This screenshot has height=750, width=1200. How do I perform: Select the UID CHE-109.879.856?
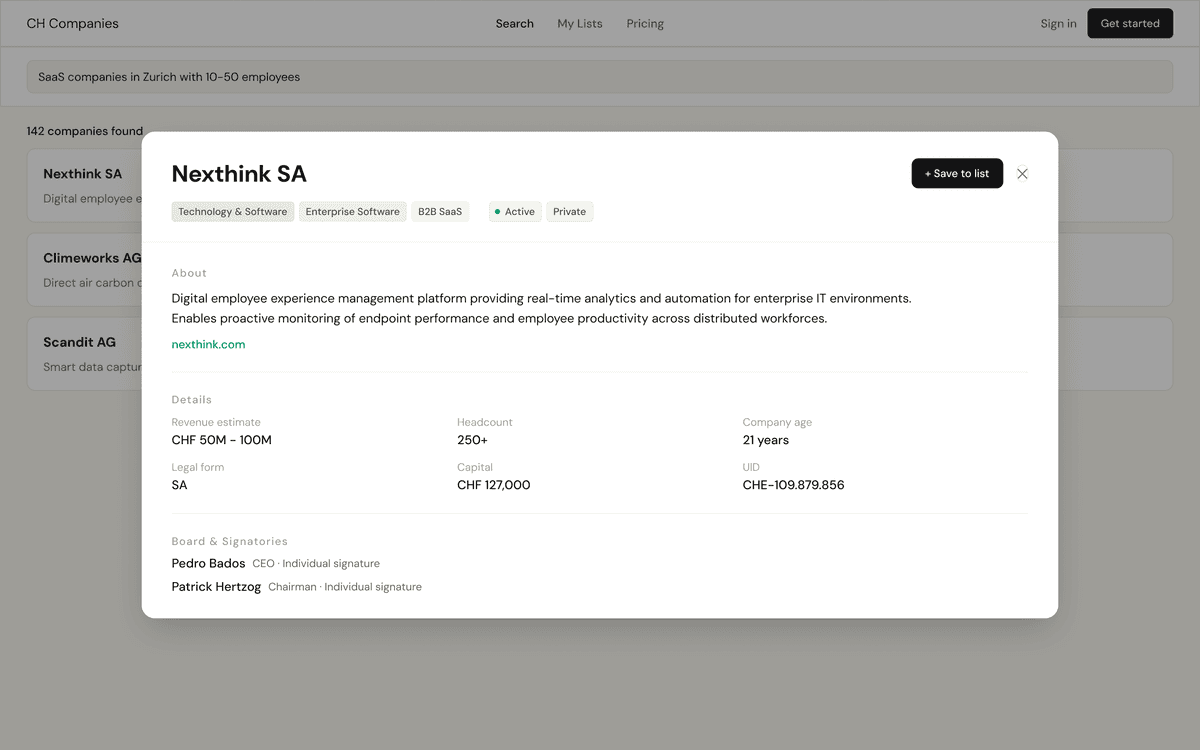pos(794,485)
